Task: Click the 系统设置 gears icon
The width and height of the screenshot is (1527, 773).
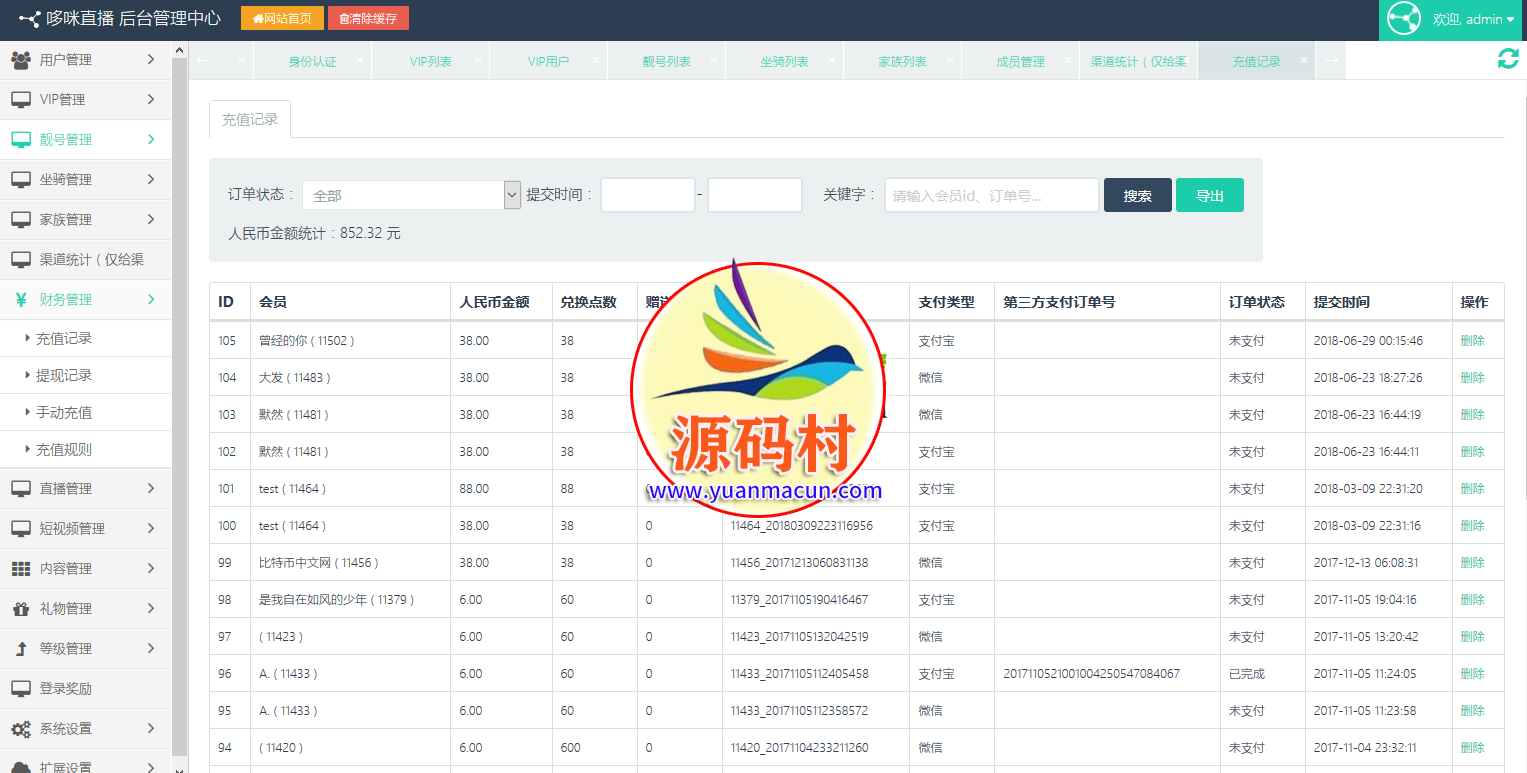Action: [20, 728]
